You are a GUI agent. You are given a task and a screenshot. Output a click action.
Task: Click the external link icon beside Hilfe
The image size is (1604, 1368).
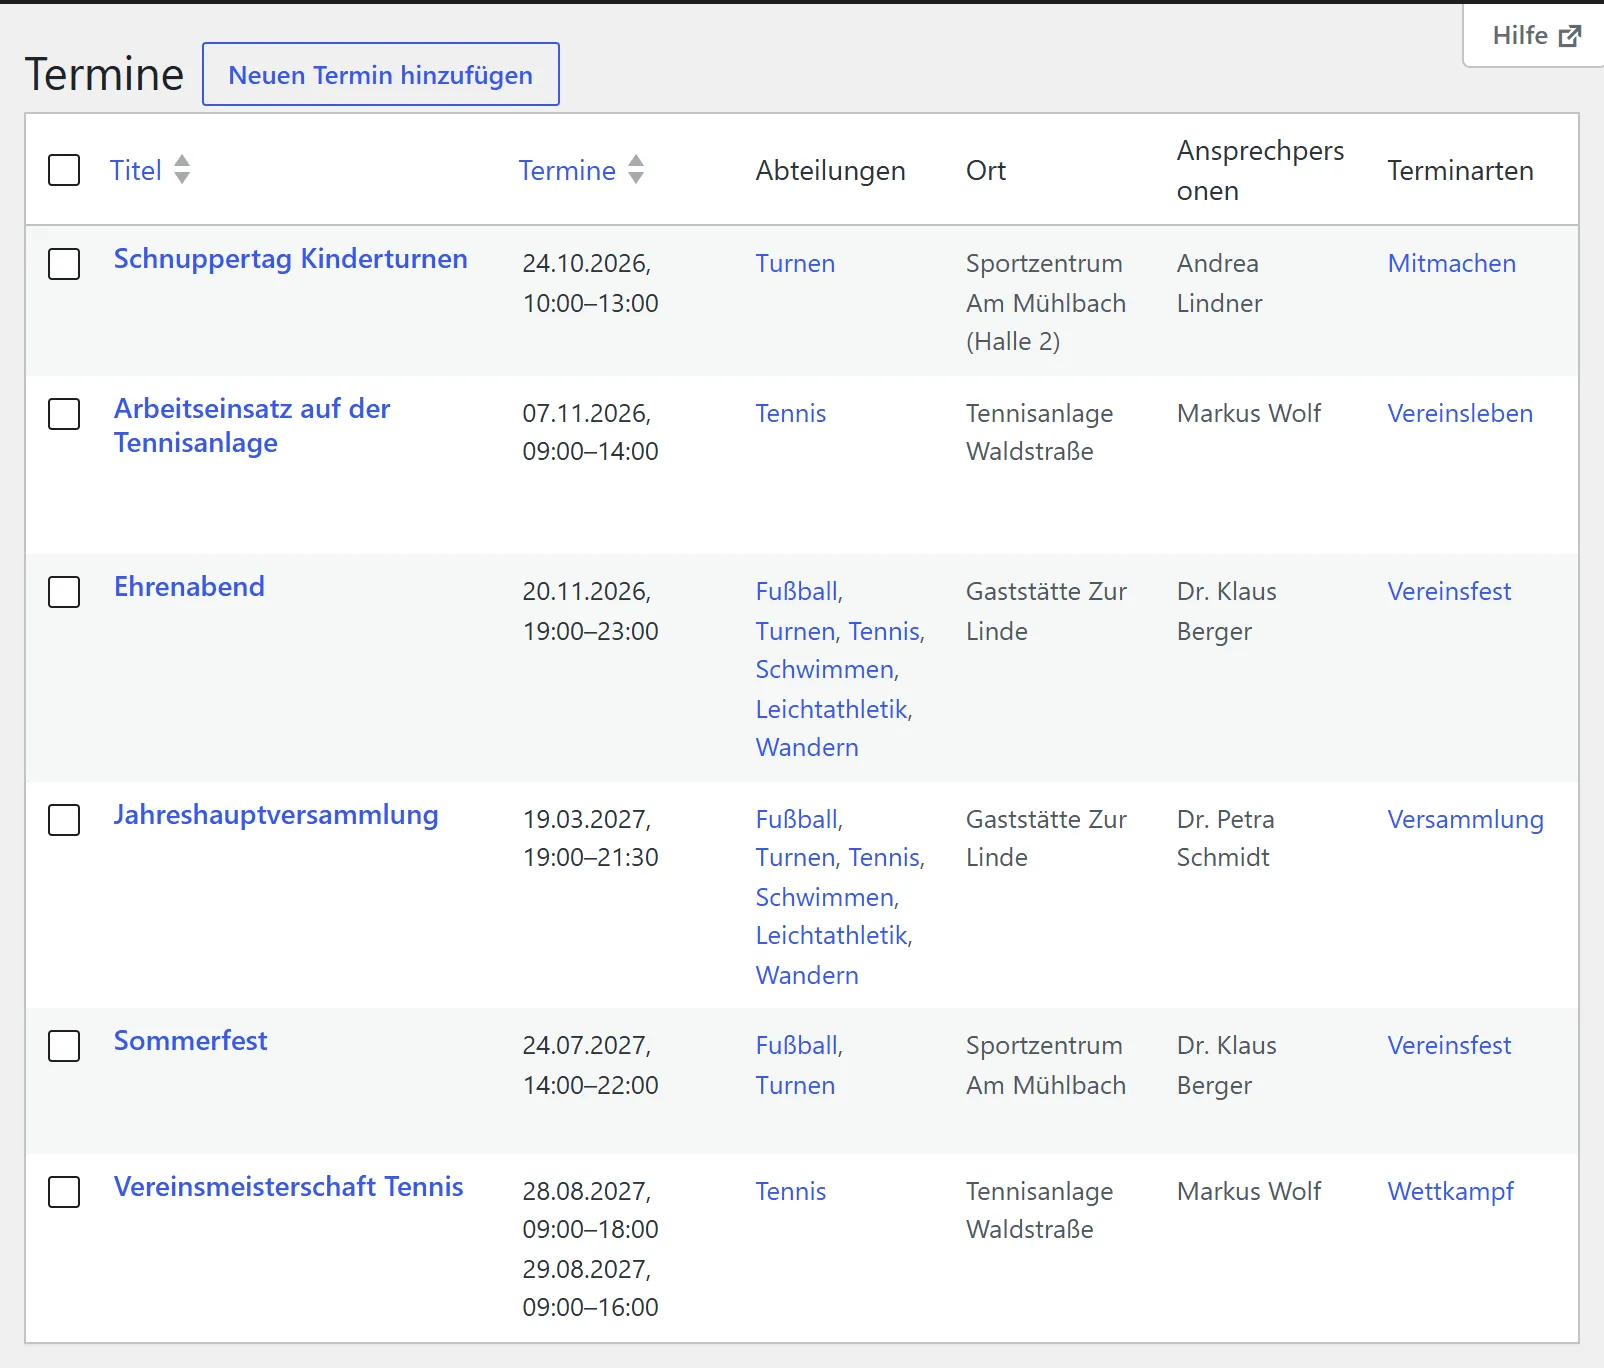tap(1570, 36)
